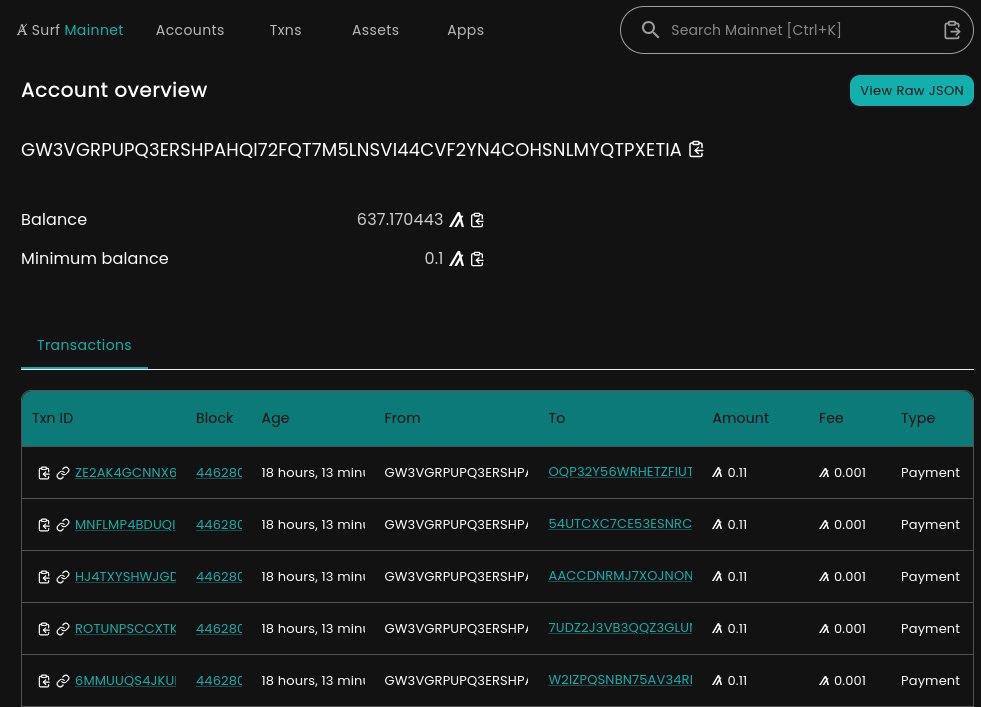Click the Account overview heading
Viewport: 981px width, 707px height.
pyautogui.click(x=114, y=90)
